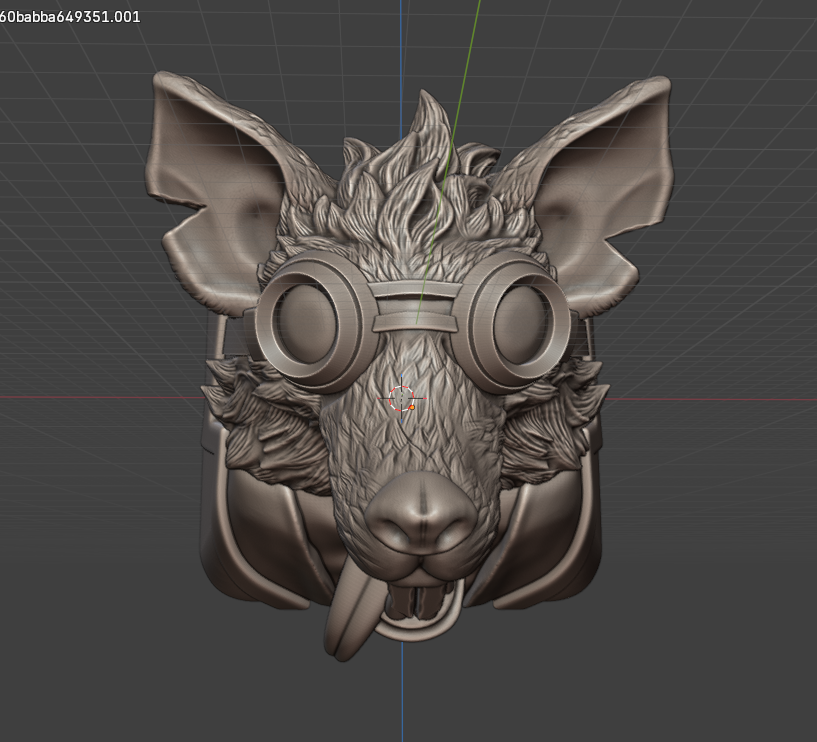Click the 3D cursor at the viewport center

401,399
